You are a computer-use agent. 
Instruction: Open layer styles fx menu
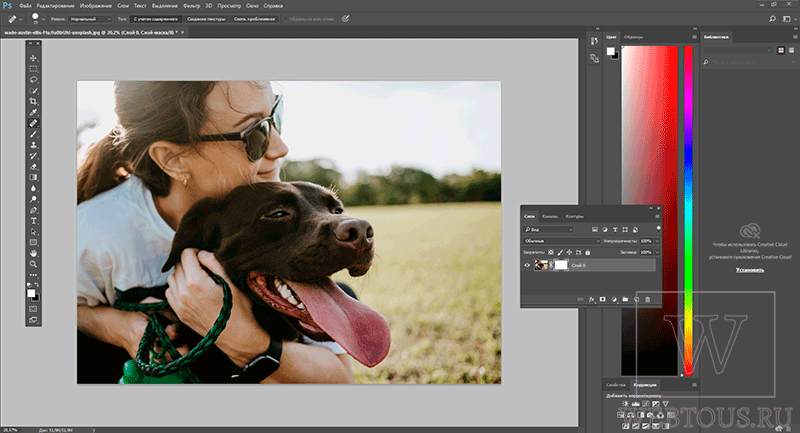click(592, 299)
